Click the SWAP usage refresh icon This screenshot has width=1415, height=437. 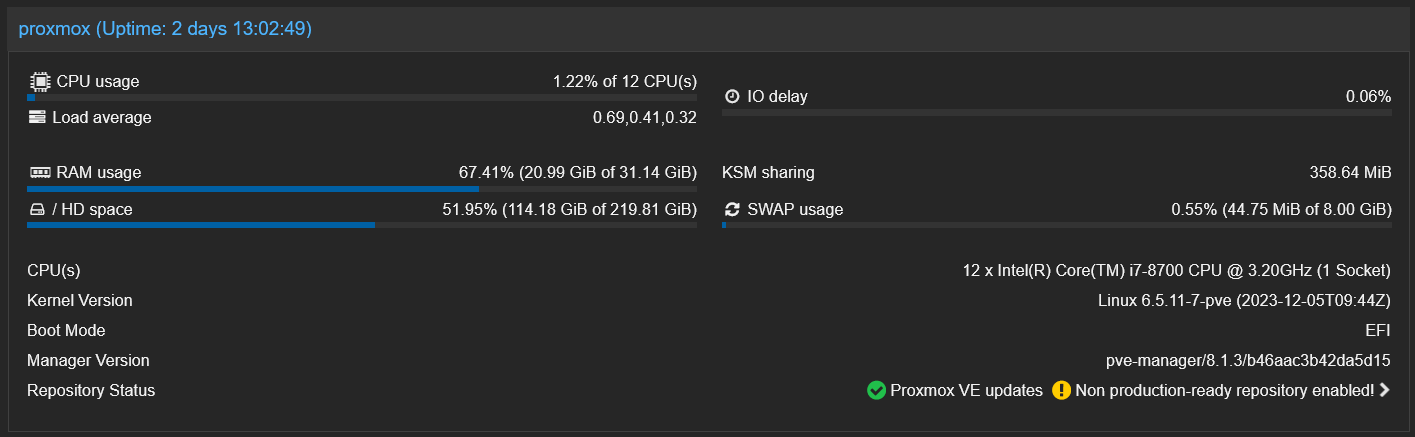pos(732,209)
